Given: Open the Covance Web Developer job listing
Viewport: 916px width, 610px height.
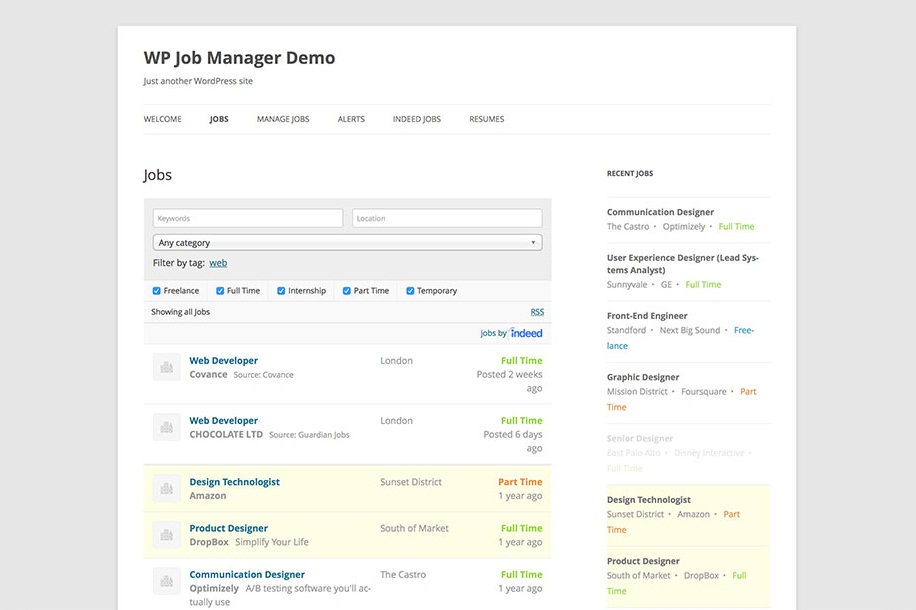Looking at the screenshot, I should coord(223,361).
